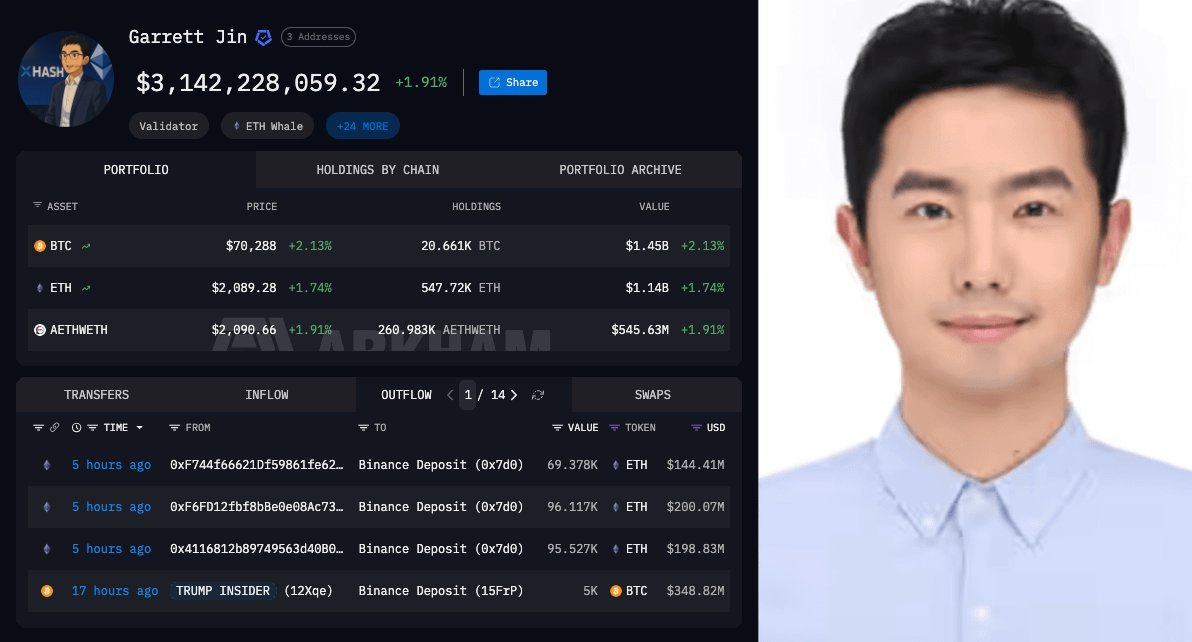The width and height of the screenshot is (1192, 642).
Task: Click Ethereum chain icon on 96.117K row
Action: click(47, 507)
